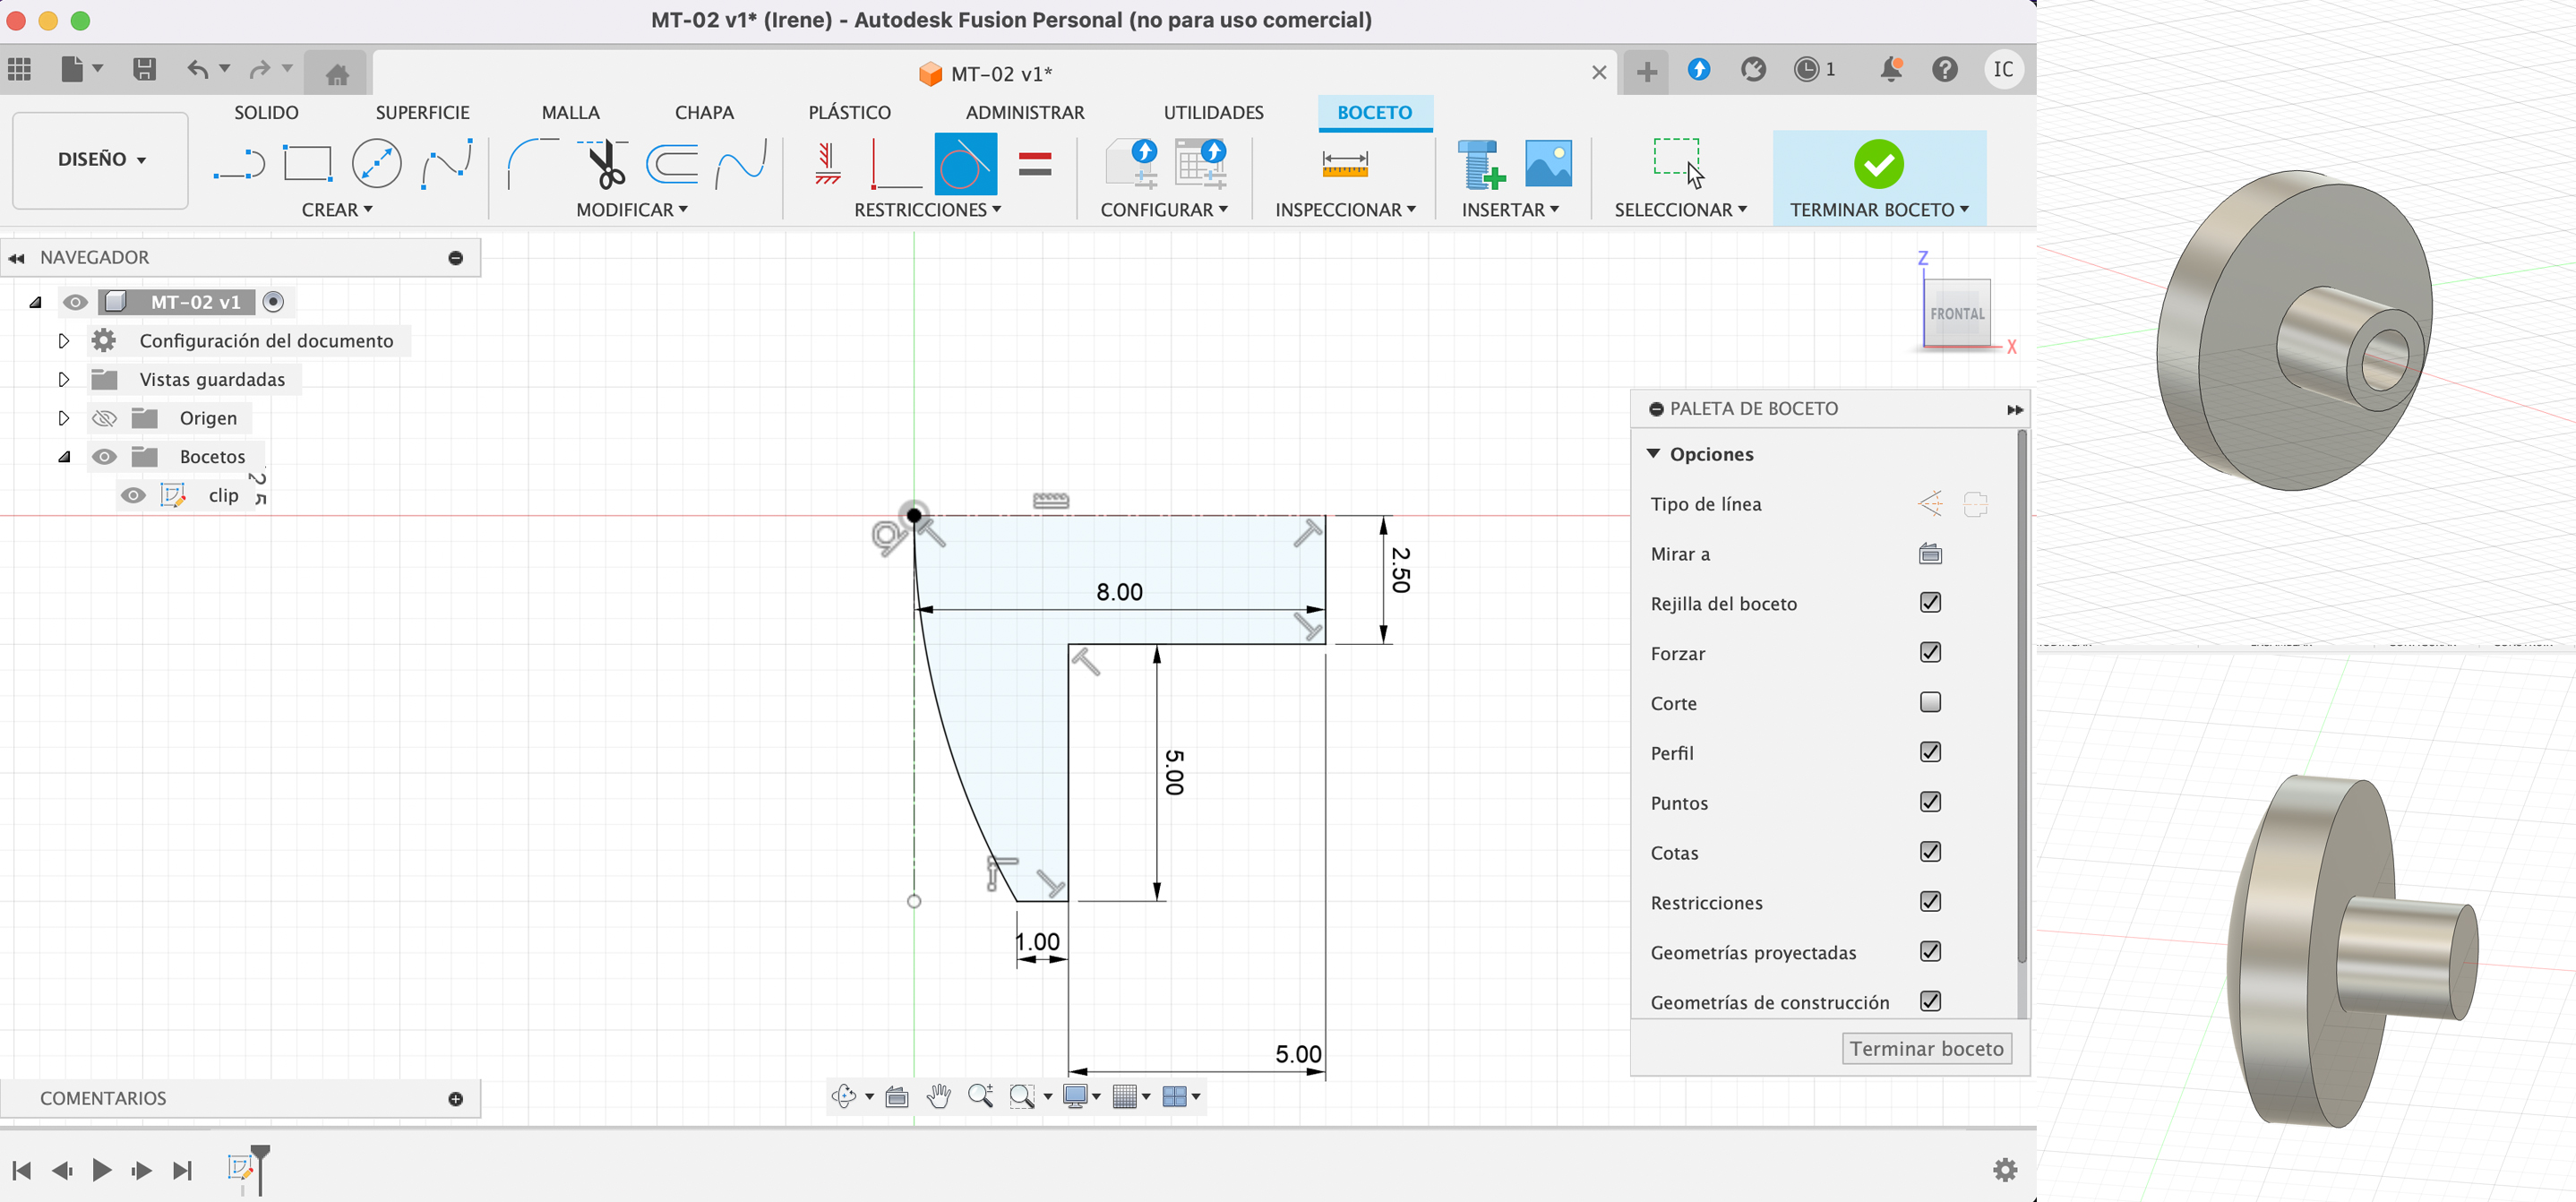Select the center diameter Circle tool
The height and width of the screenshot is (1202, 2576).
376,163
